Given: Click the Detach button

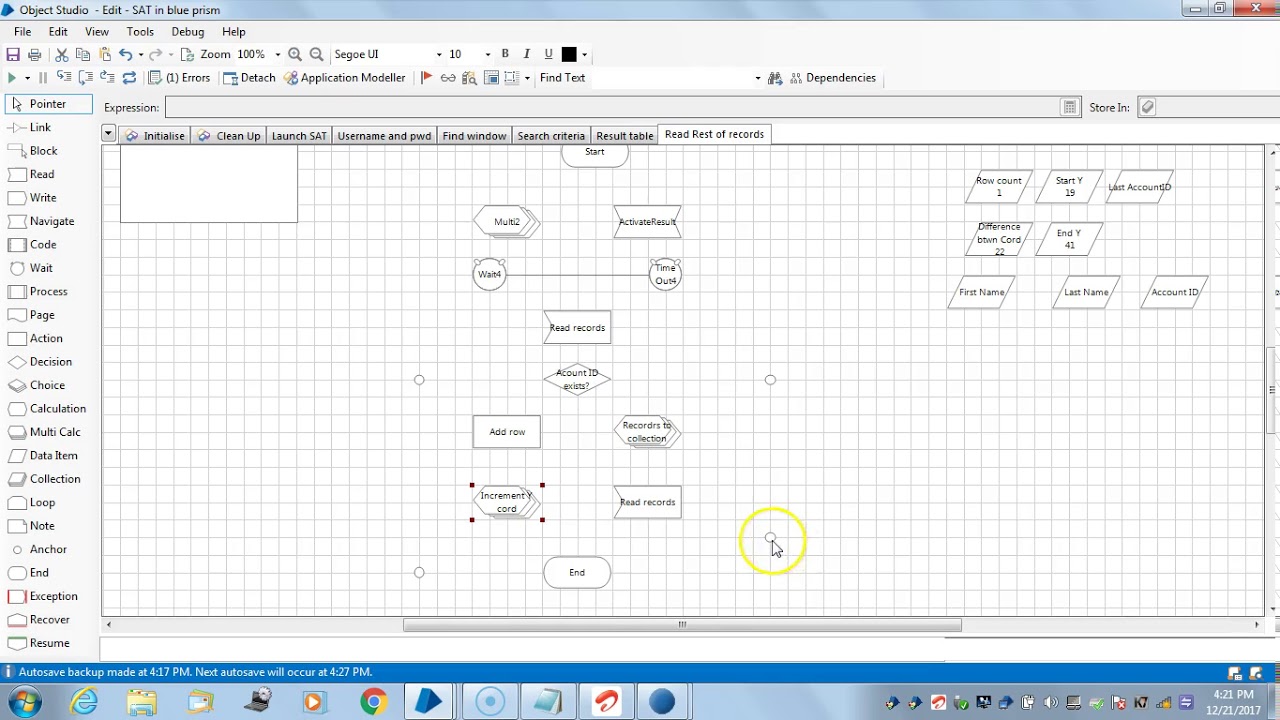Looking at the screenshot, I should click(x=249, y=78).
